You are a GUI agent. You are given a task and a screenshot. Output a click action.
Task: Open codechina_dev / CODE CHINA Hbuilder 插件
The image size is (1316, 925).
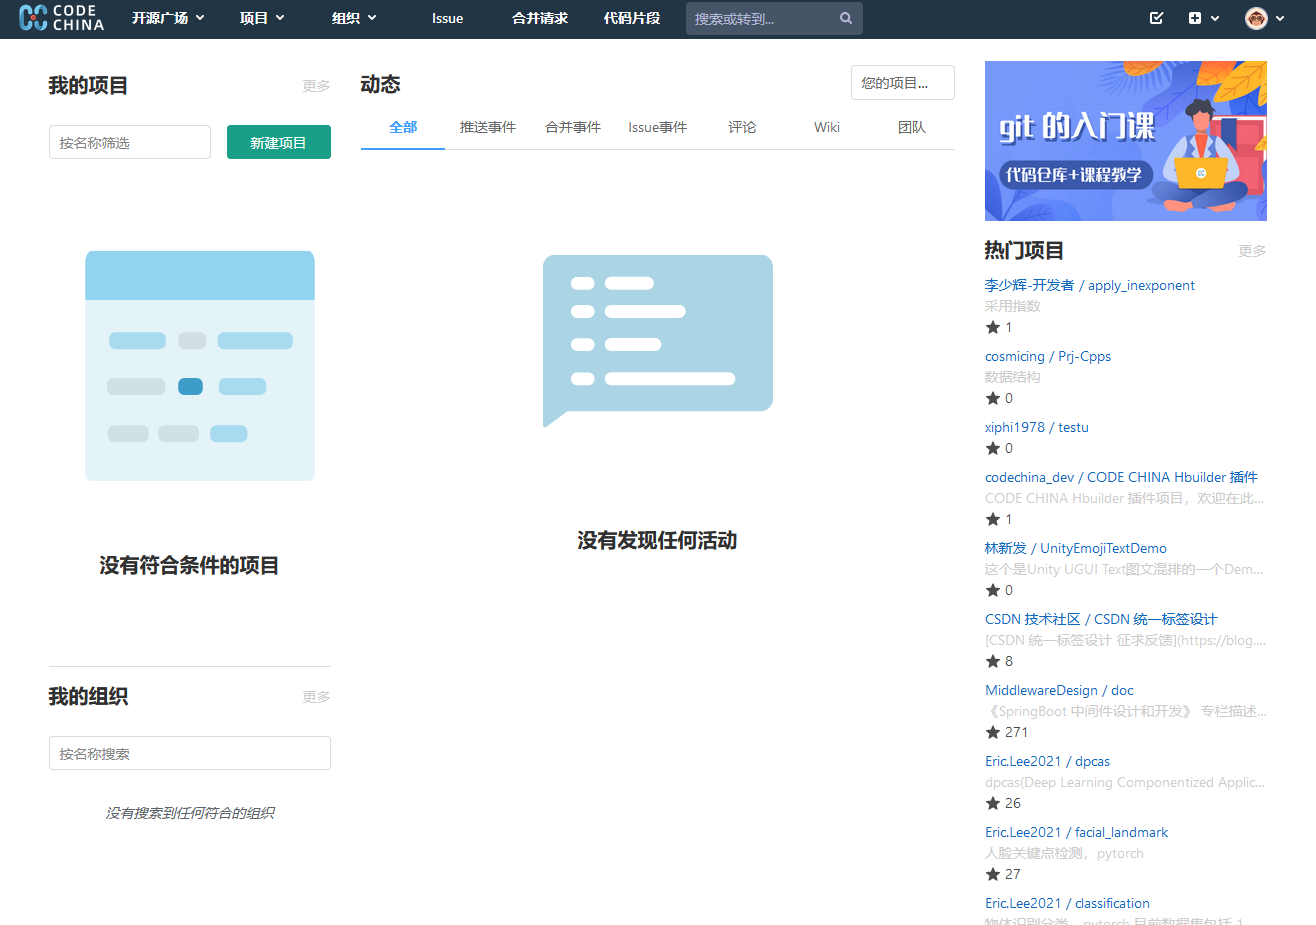(1121, 477)
